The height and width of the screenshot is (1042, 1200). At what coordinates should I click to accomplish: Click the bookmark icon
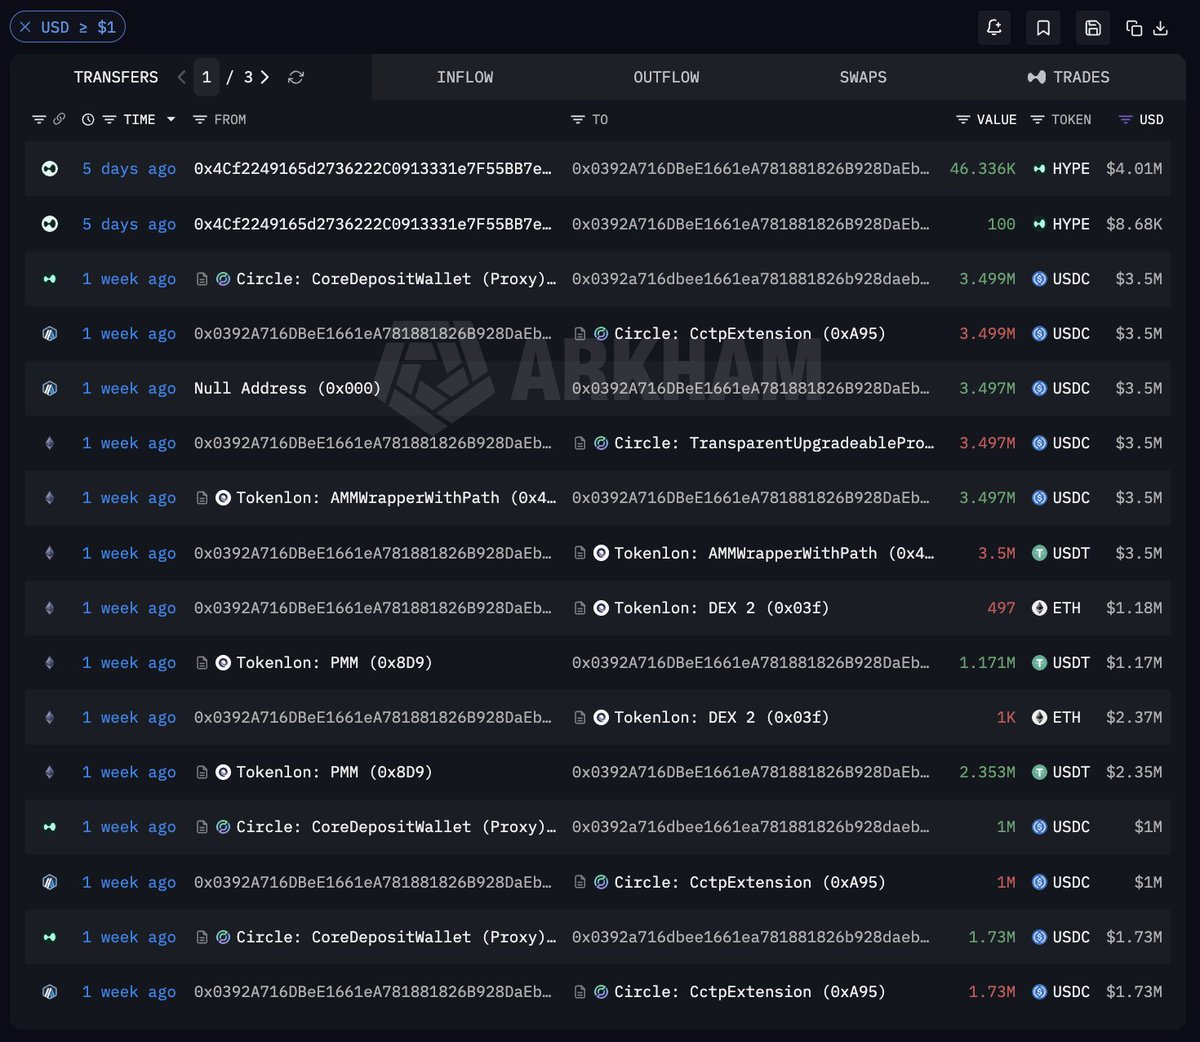tap(1043, 28)
